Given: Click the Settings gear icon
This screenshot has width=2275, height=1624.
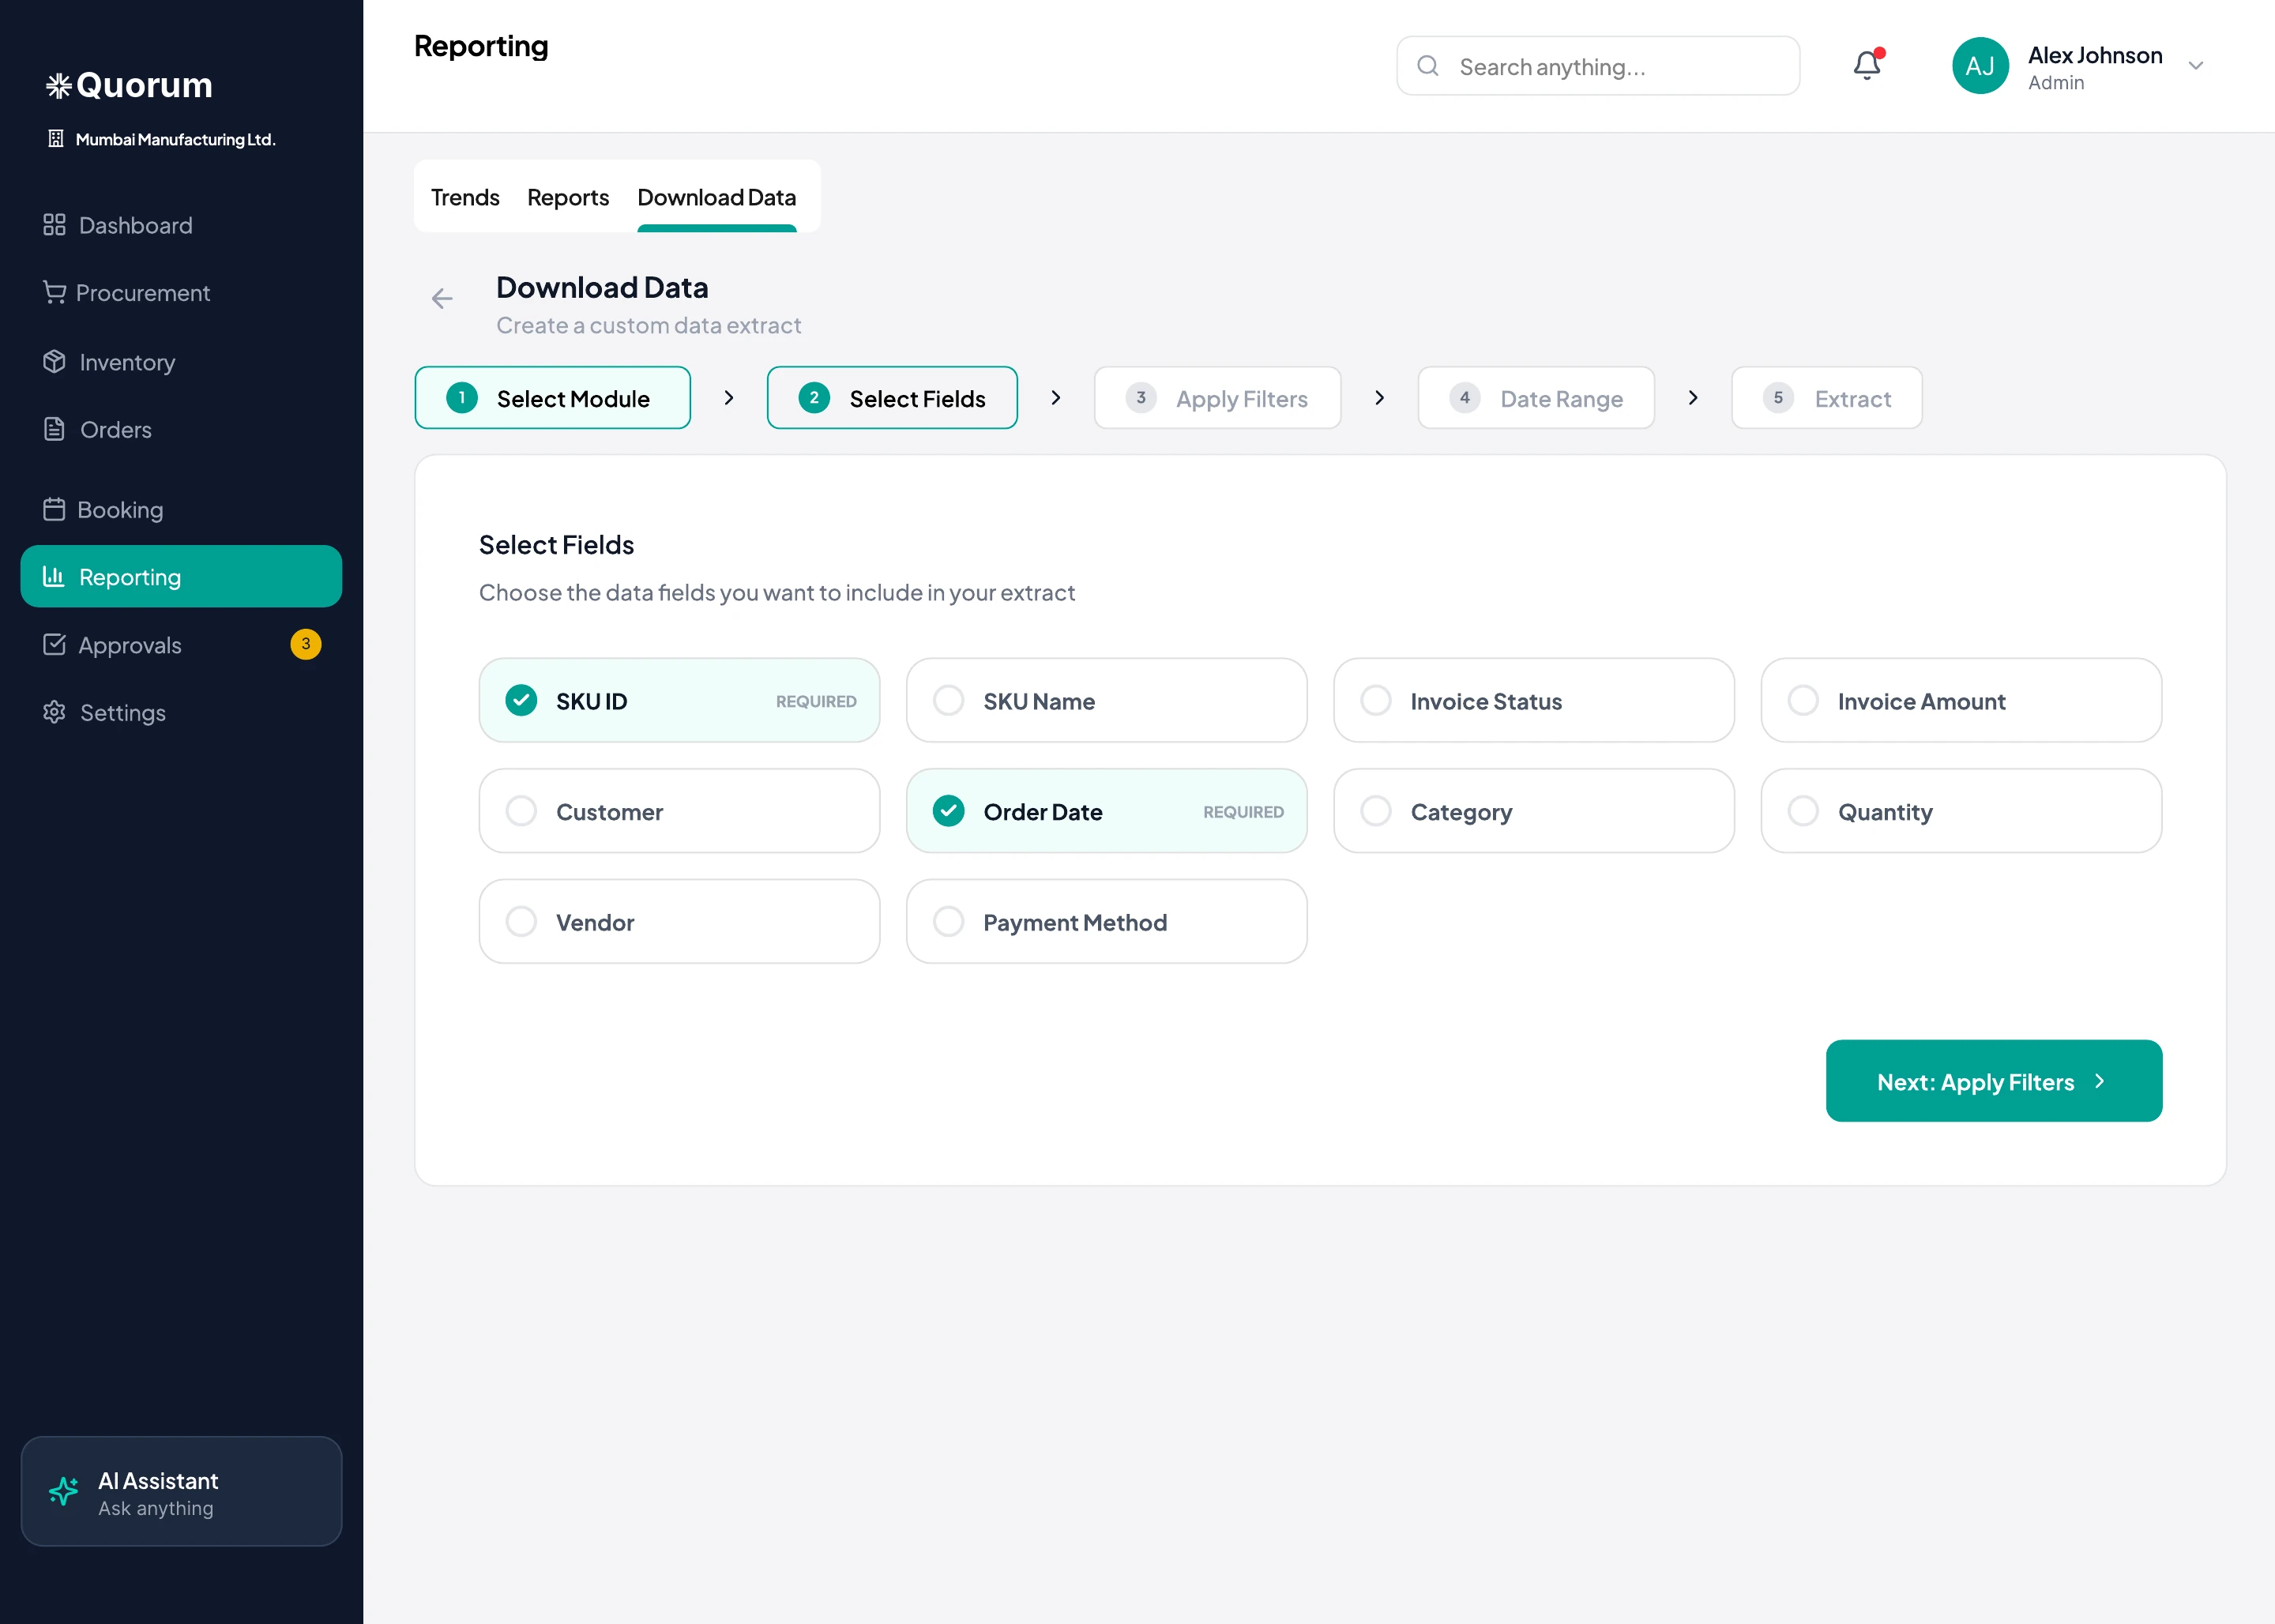Looking at the screenshot, I should click(x=54, y=712).
